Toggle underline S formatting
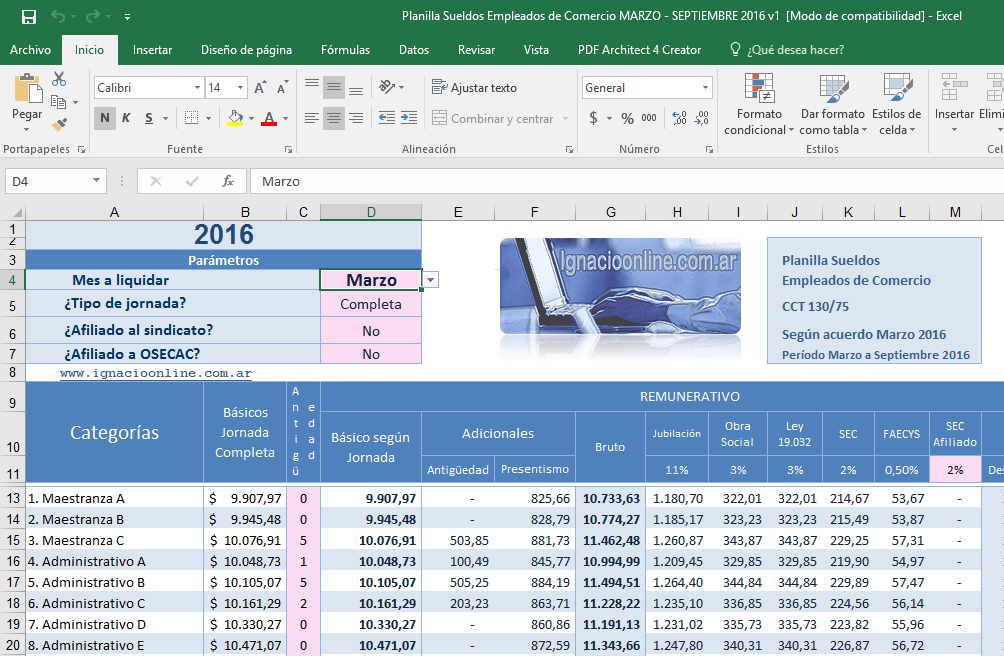This screenshot has height=656, width=1004. click(149, 118)
